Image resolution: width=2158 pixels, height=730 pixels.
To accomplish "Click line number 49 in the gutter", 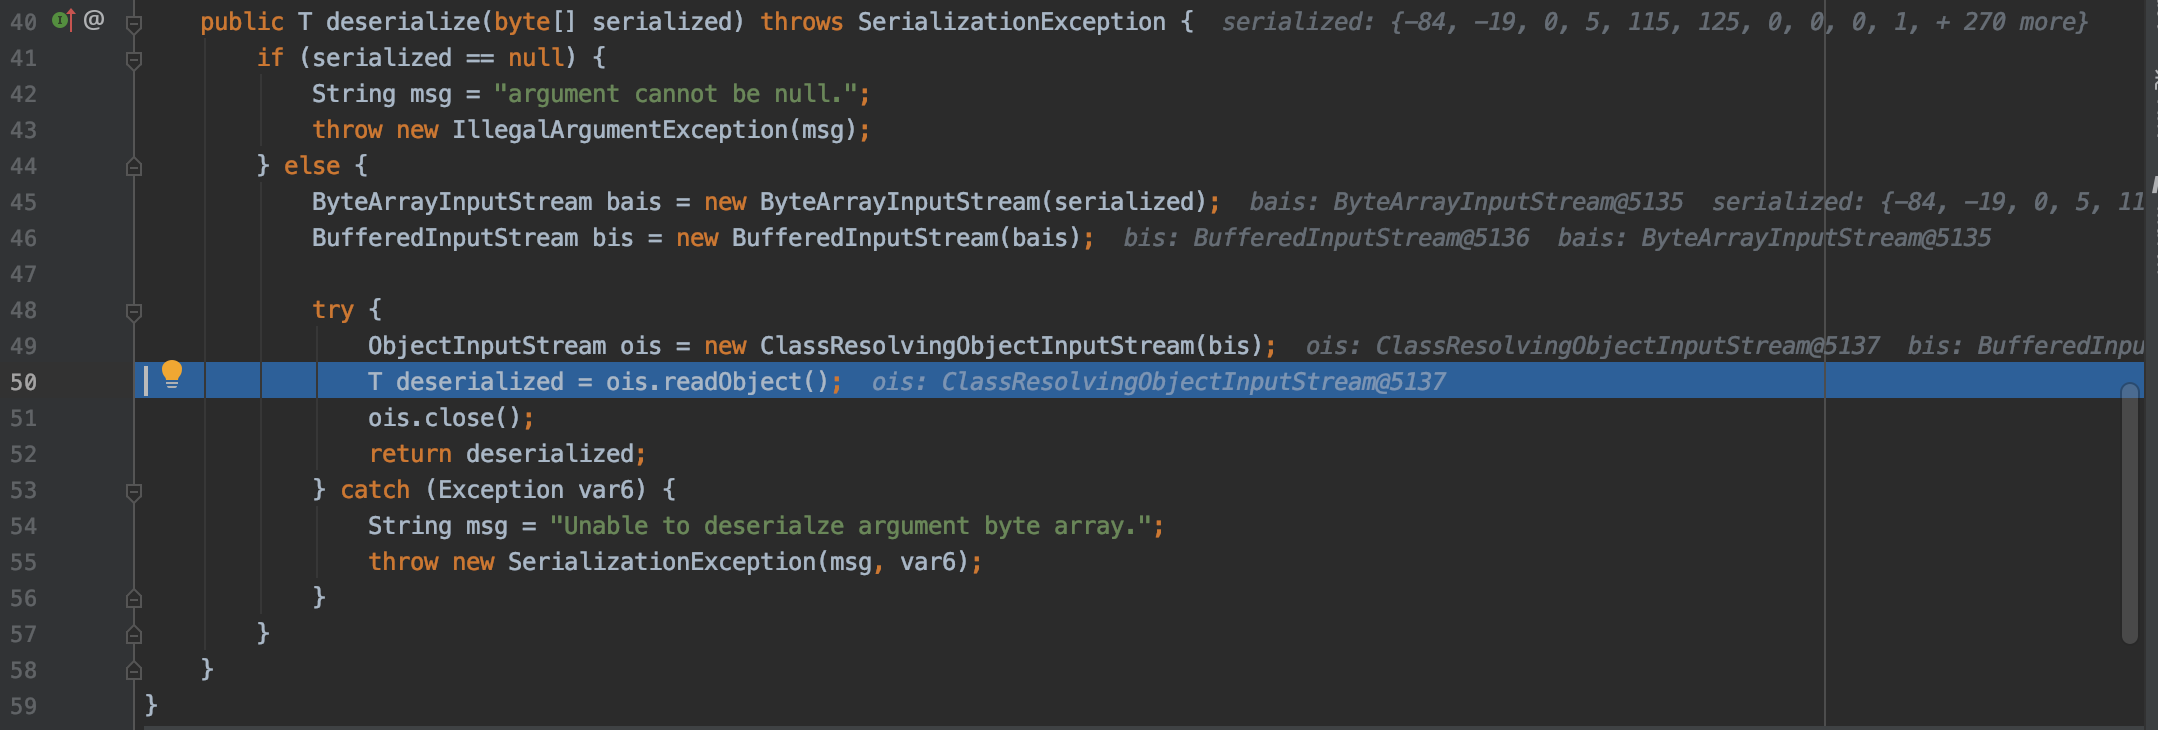I will 24,346.
